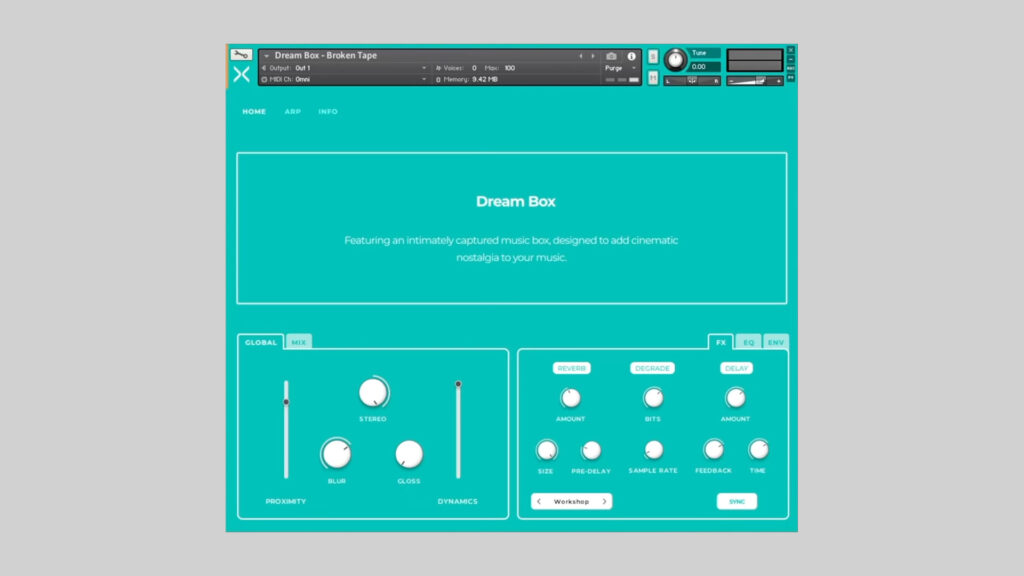Switch to the MIX tab
Image resolution: width=1024 pixels, height=576 pixels.
point(298,341)
